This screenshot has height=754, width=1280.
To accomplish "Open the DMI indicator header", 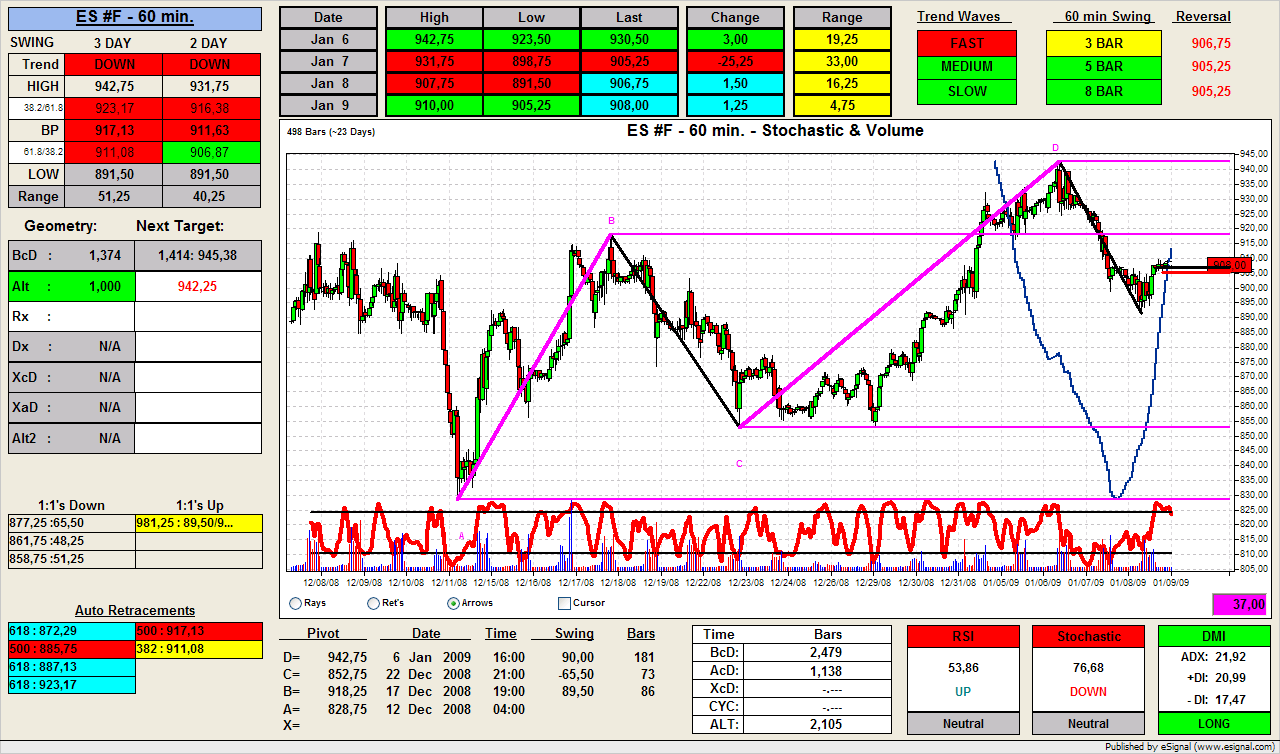I will click(x=1214, y=636).
